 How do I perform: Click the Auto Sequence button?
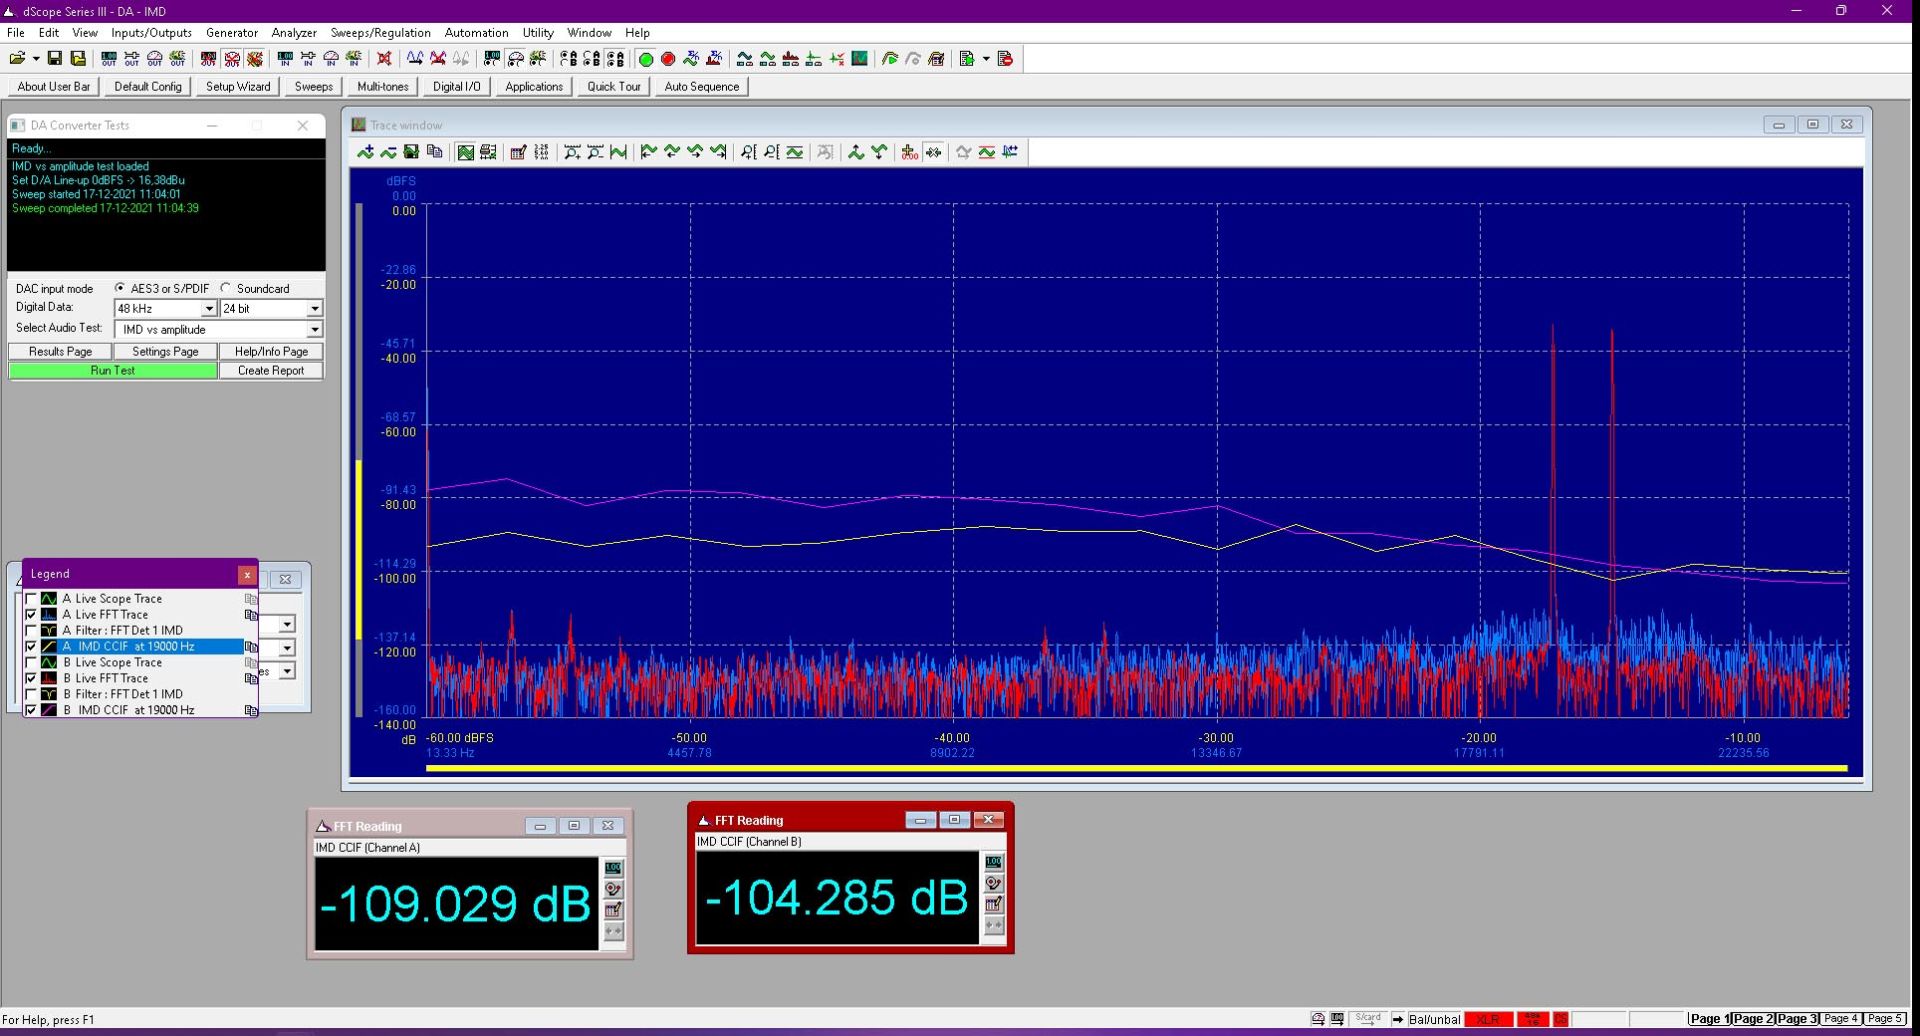(702, 87)
